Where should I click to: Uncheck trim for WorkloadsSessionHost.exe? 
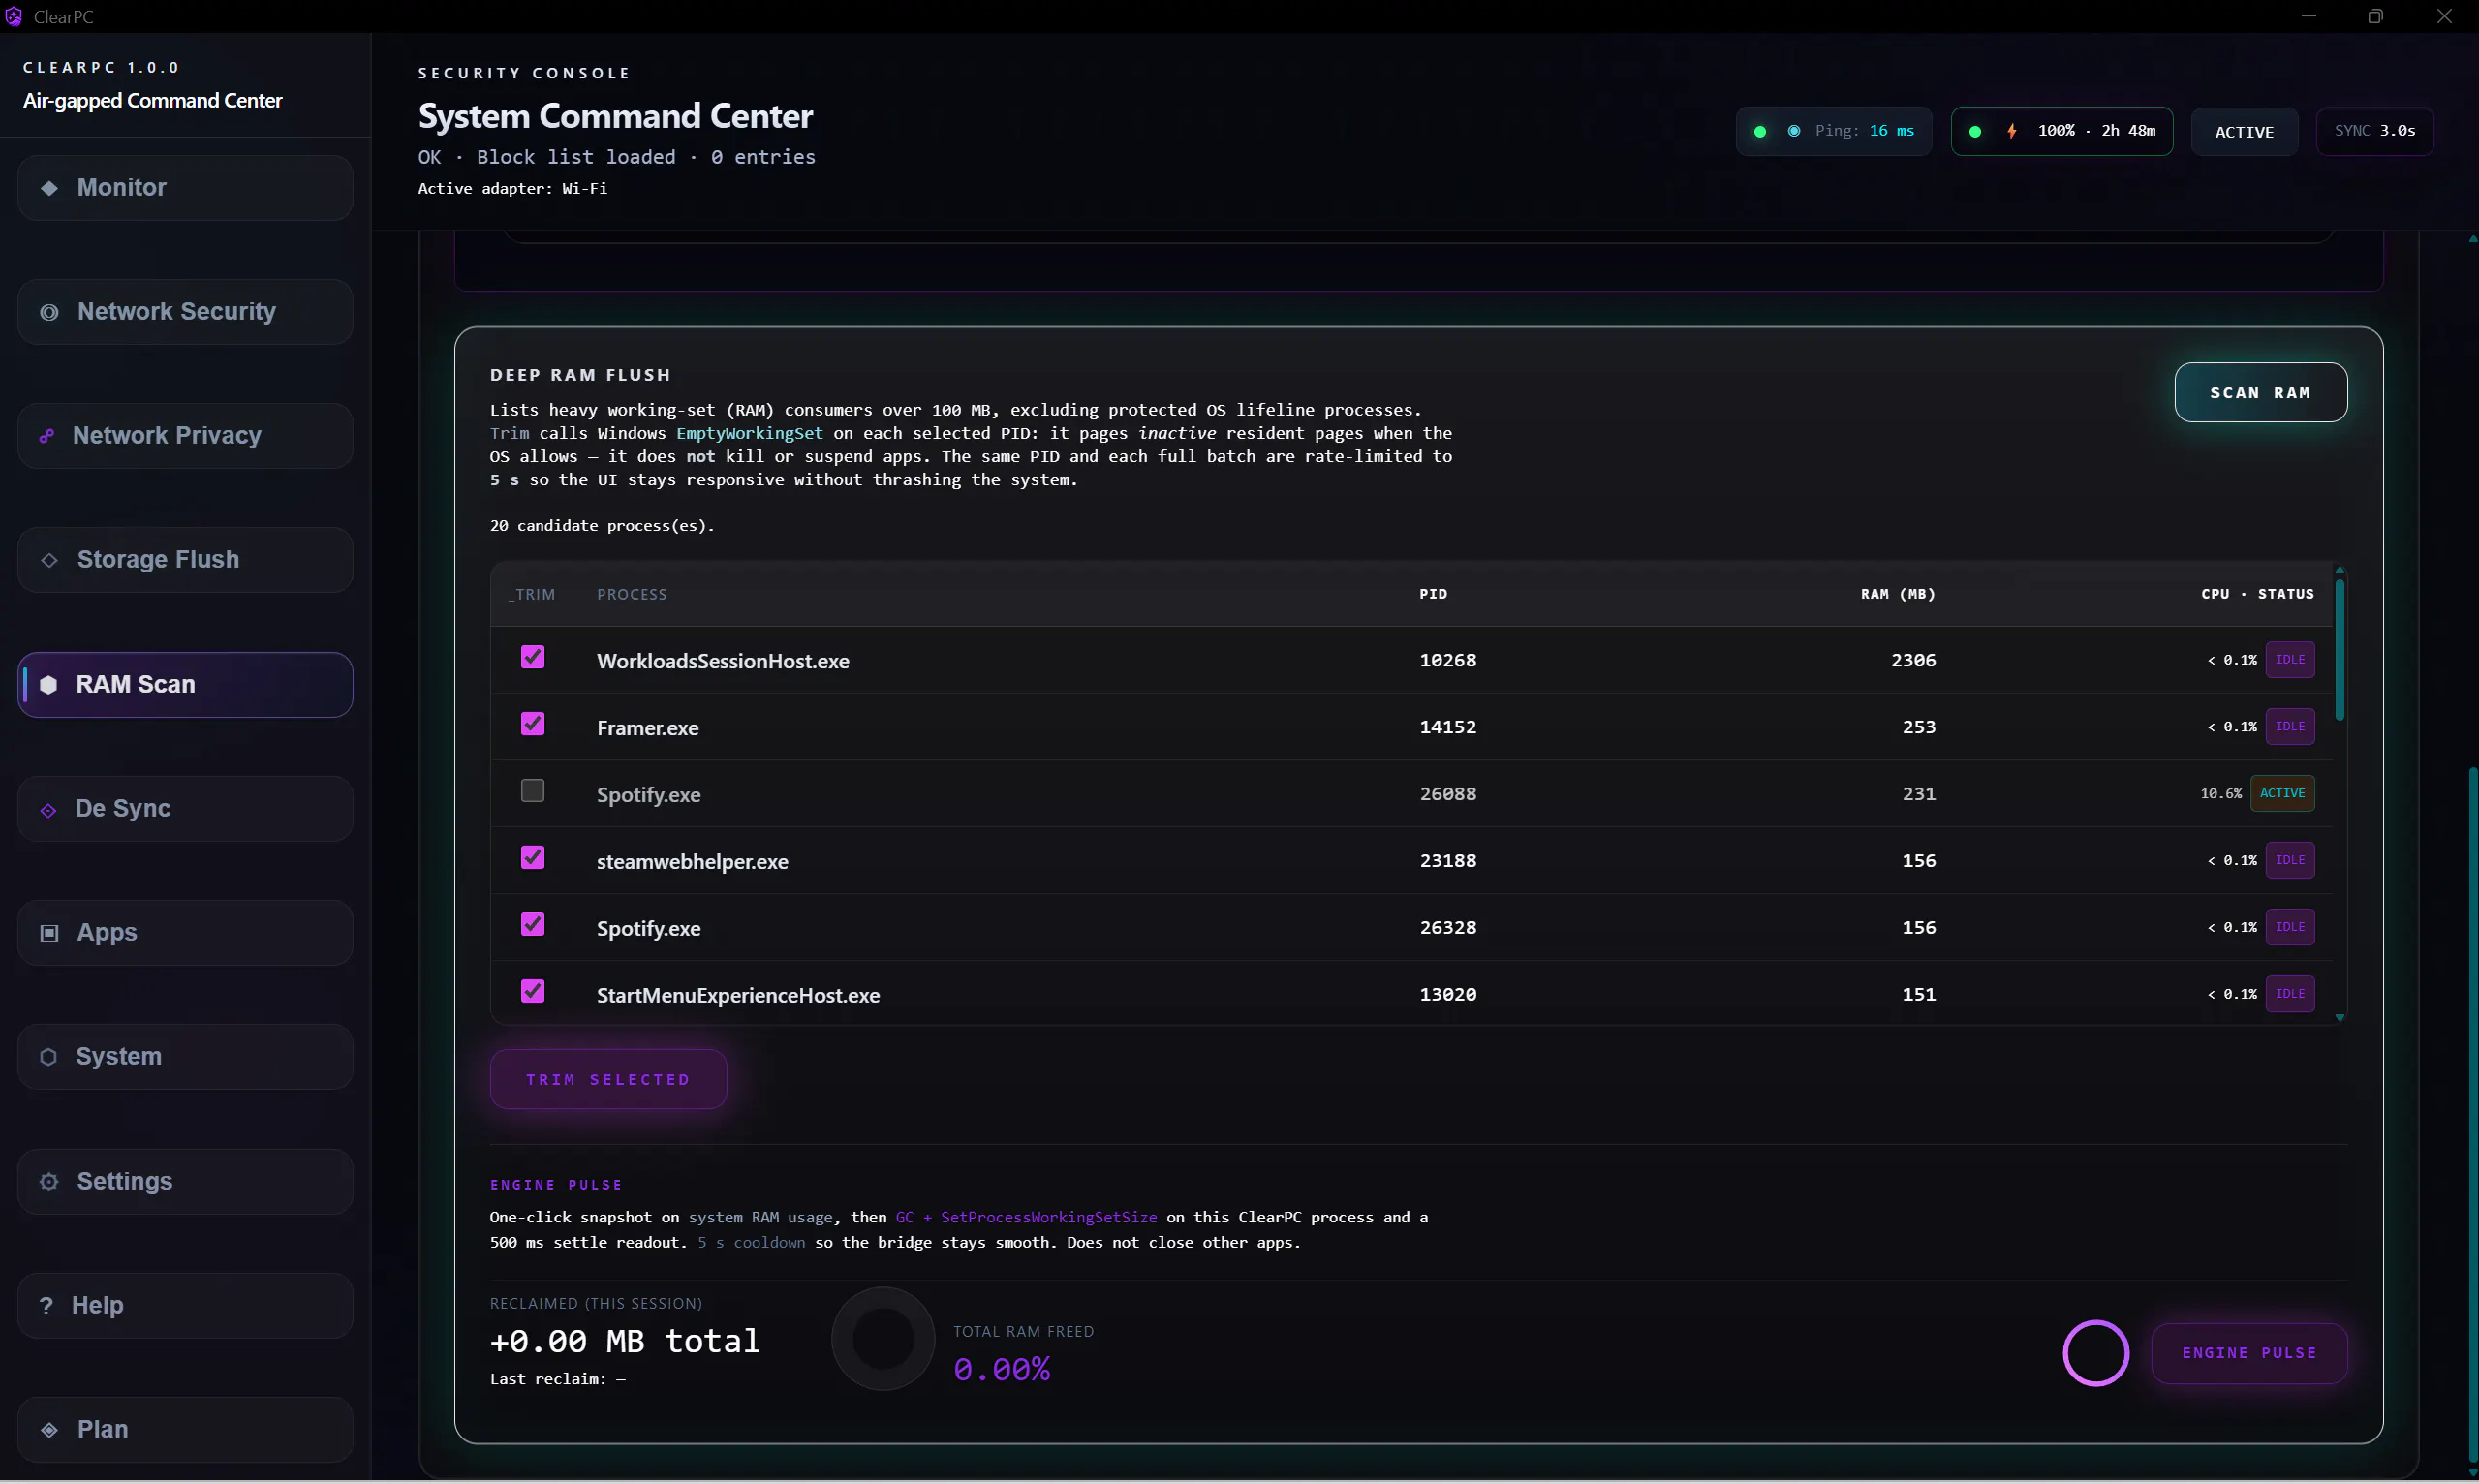(533, 657)
